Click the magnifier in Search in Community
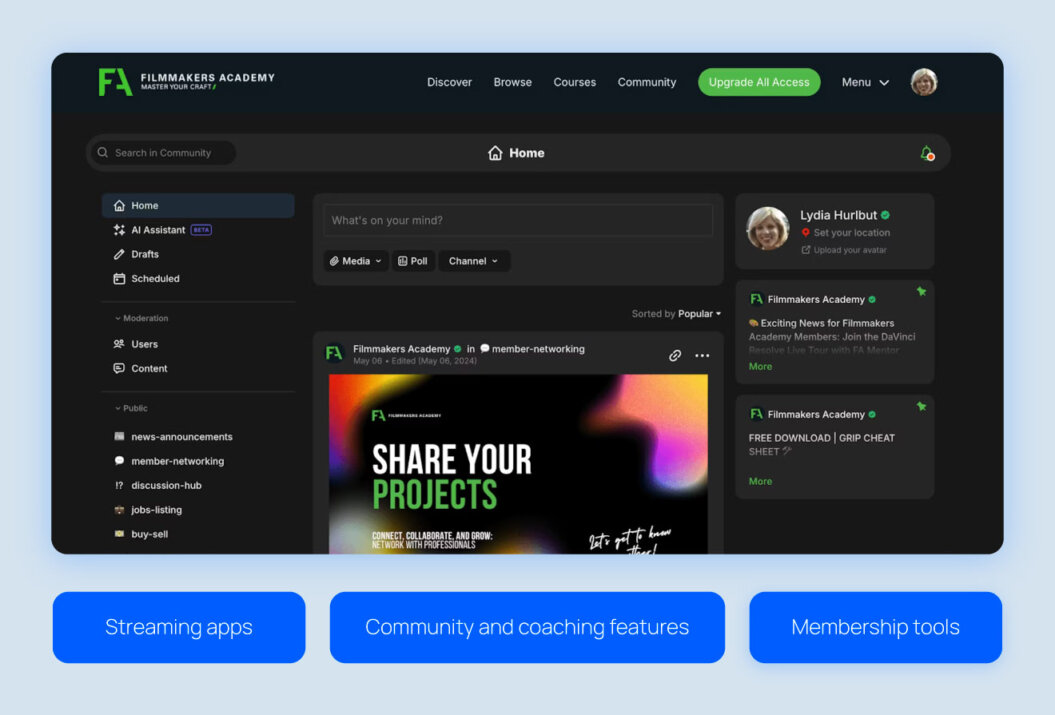 (x=102, y=152)
